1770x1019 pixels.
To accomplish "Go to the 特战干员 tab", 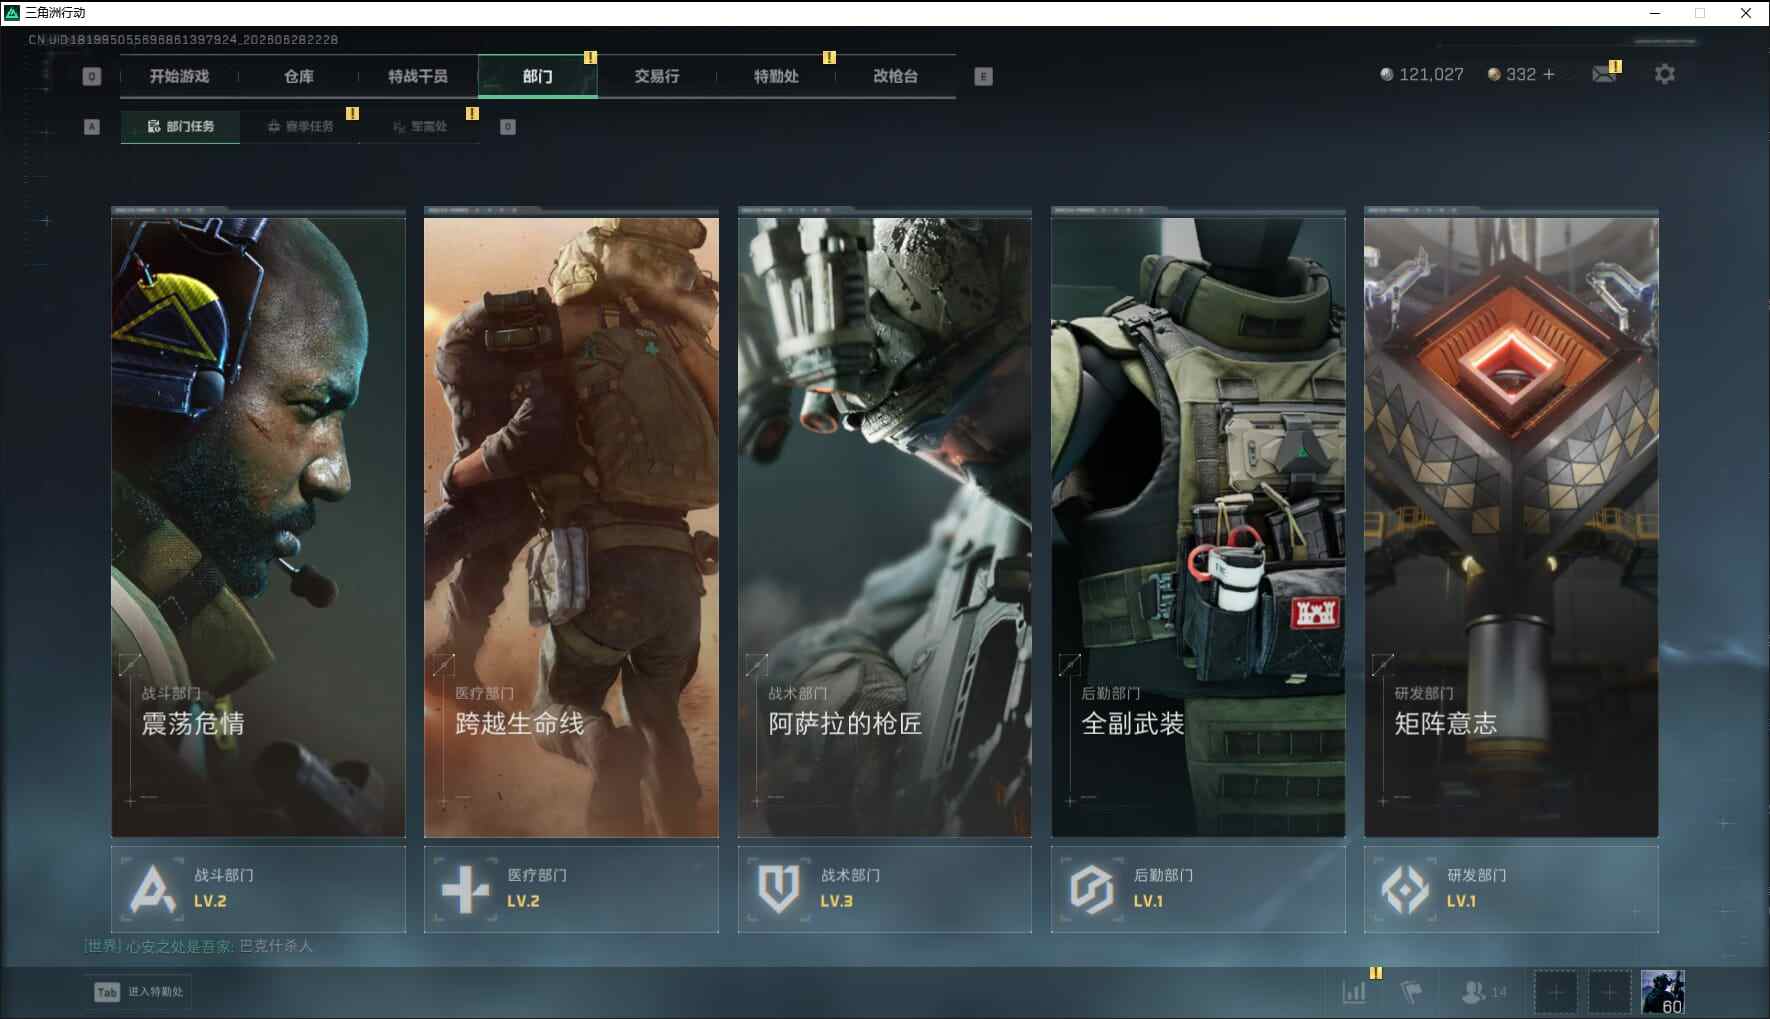I will pos(418,76).
